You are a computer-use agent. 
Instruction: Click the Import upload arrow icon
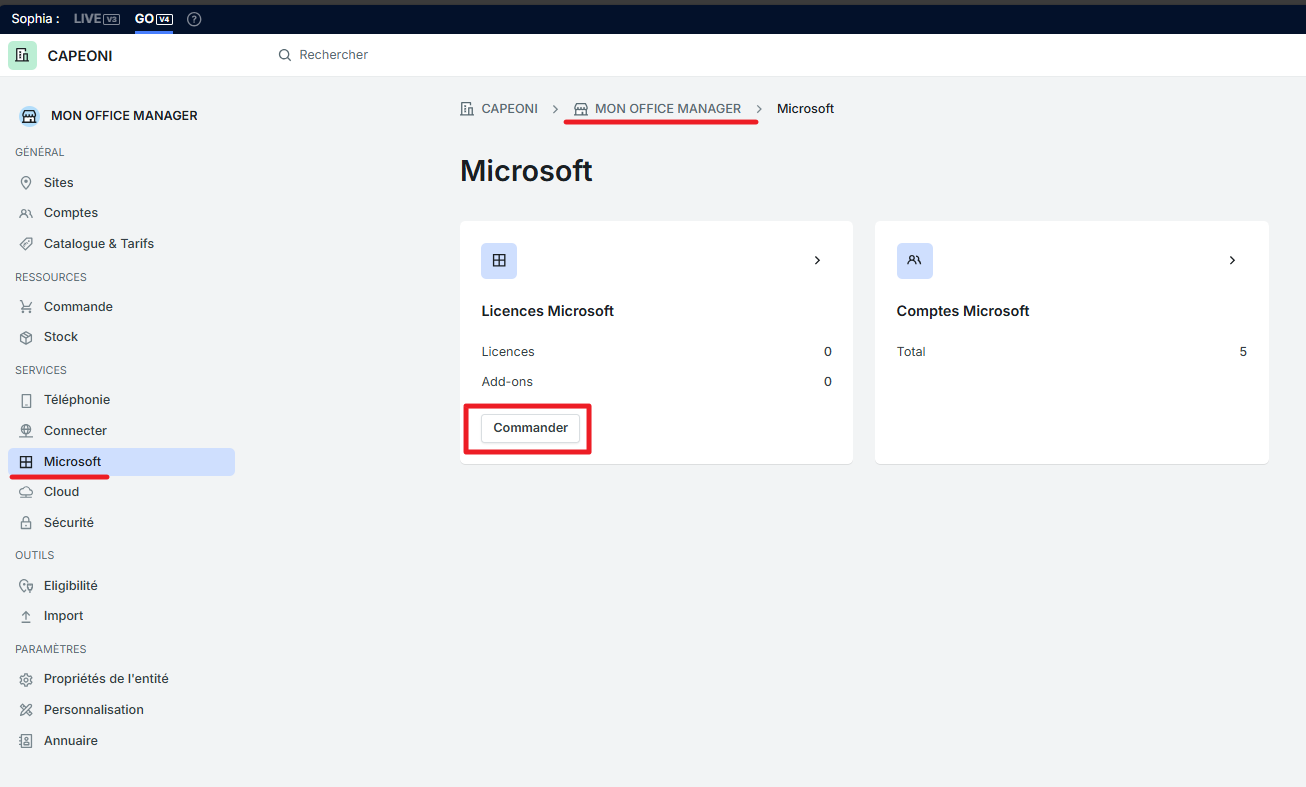click(26, 616)
